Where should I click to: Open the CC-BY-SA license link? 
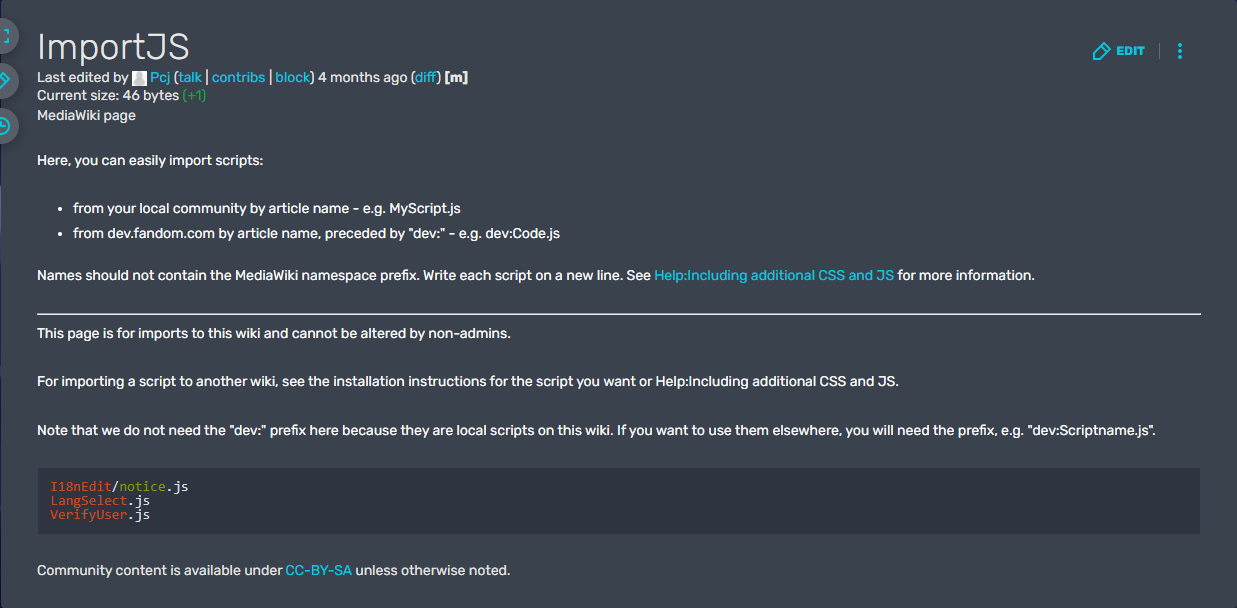click(318, 570)
